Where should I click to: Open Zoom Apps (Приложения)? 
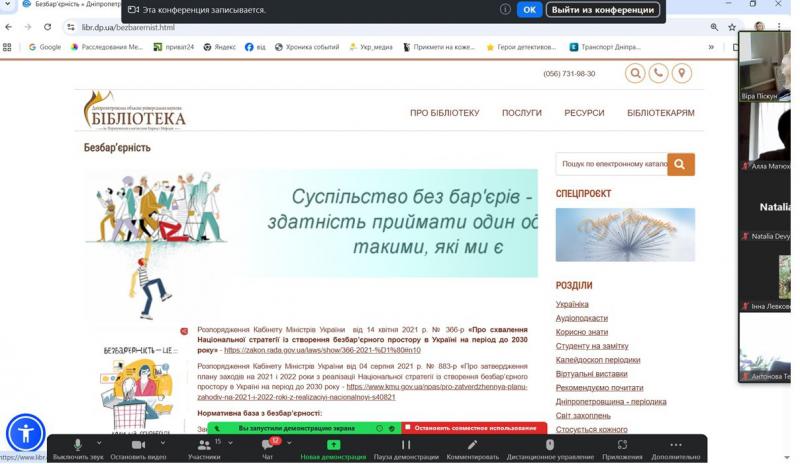coord(622,445)
